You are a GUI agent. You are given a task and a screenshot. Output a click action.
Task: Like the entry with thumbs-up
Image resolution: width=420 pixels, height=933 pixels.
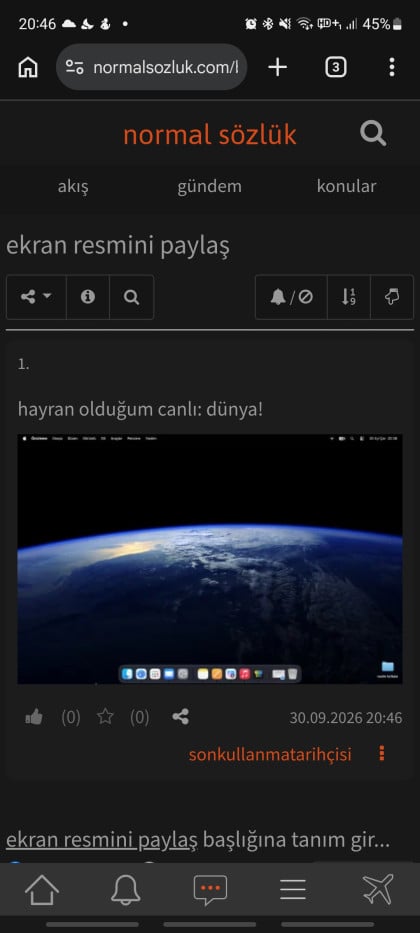pos(34,718)
